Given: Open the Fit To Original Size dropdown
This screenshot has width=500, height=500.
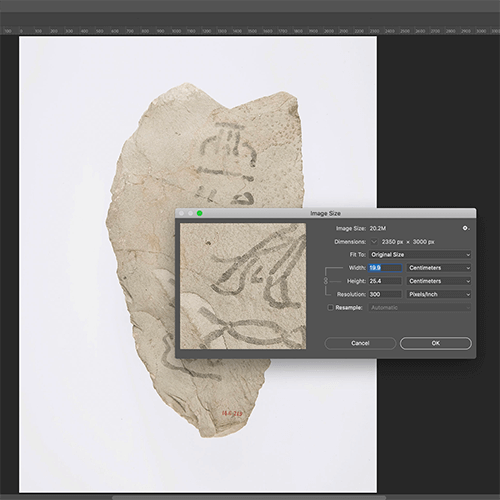Looking at the screenshot, I should click(x=420, y=255).
